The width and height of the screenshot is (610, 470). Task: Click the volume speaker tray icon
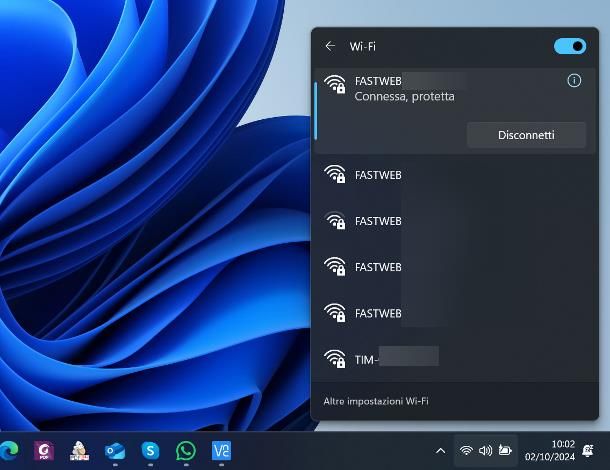[x=486, y=451]
